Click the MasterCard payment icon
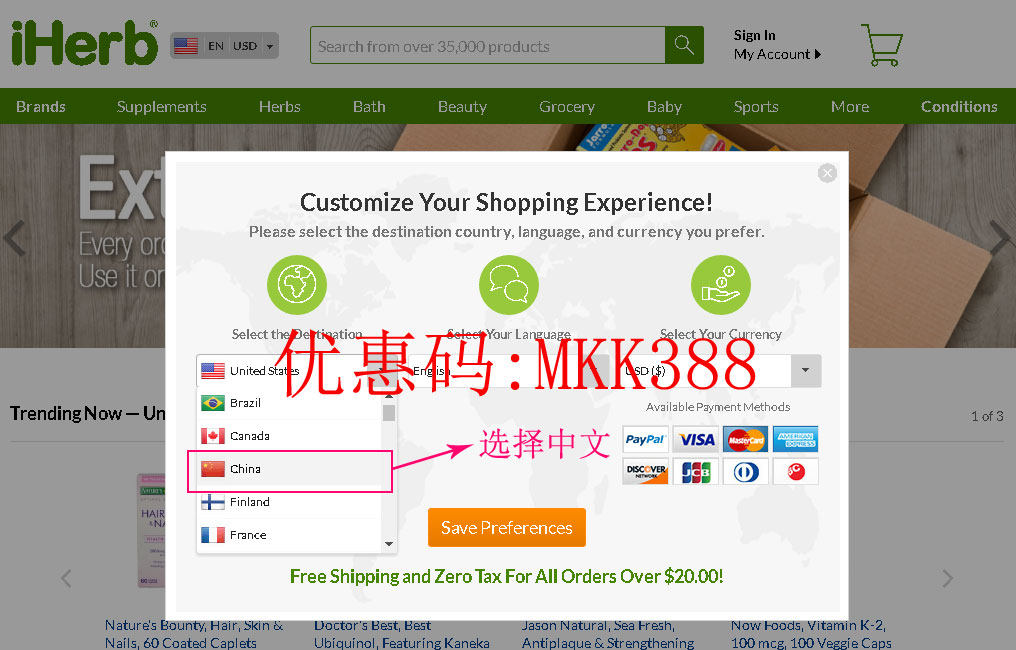Viewport: 1016px width, 650px height. (x=746, y=439)
